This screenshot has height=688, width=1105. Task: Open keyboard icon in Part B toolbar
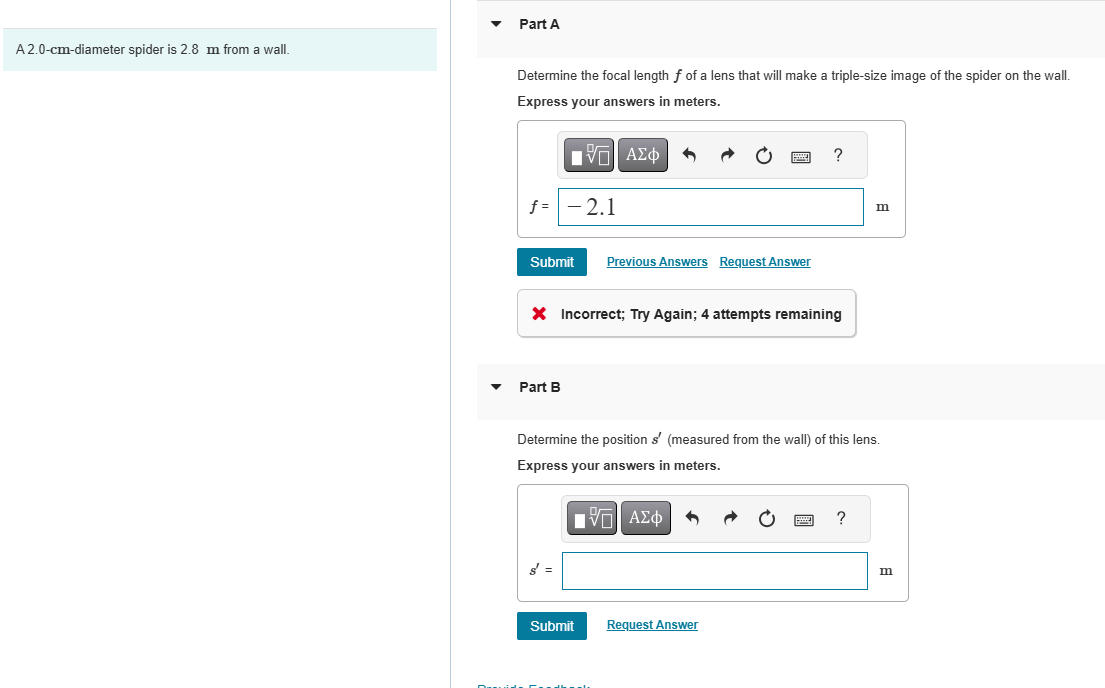803,518
